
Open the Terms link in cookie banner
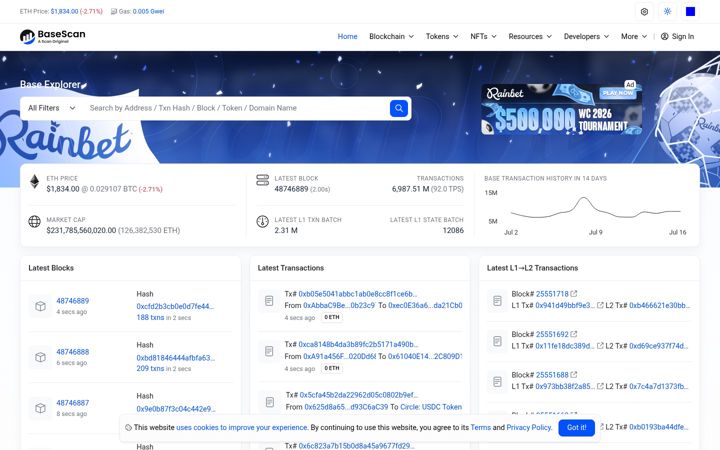pyautogui.click(x=480, y=428)
